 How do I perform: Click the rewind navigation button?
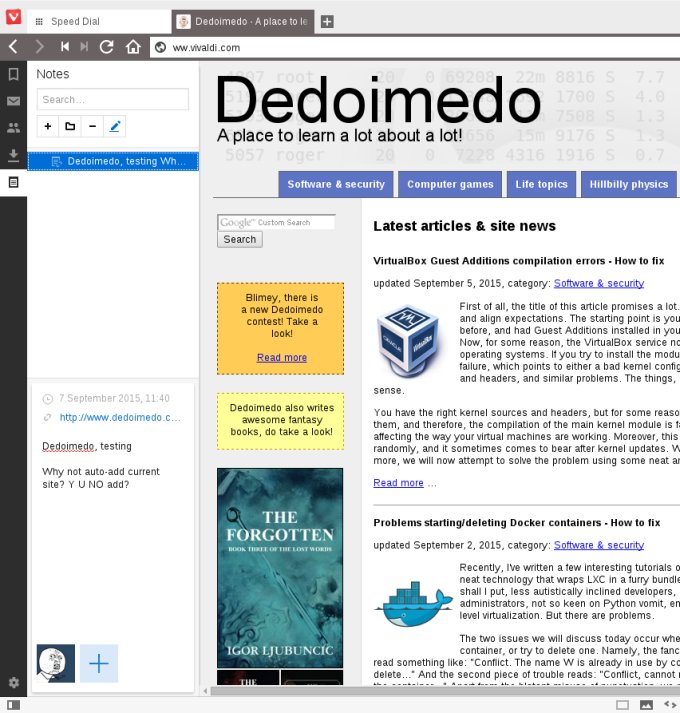64,46
